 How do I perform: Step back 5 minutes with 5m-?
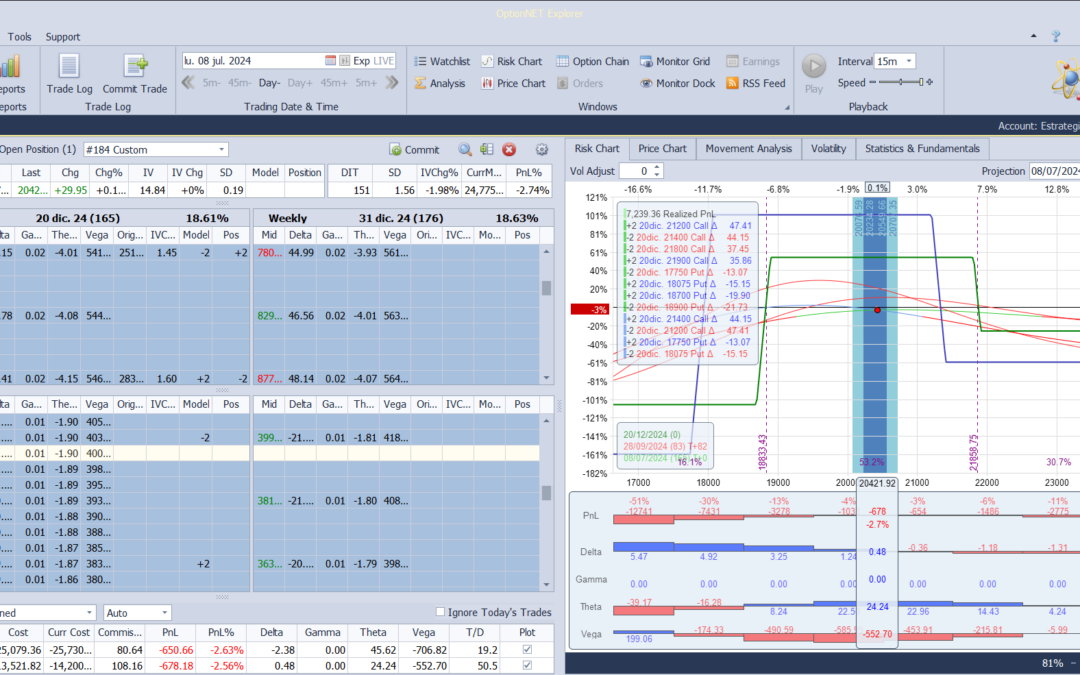point(211,83)
